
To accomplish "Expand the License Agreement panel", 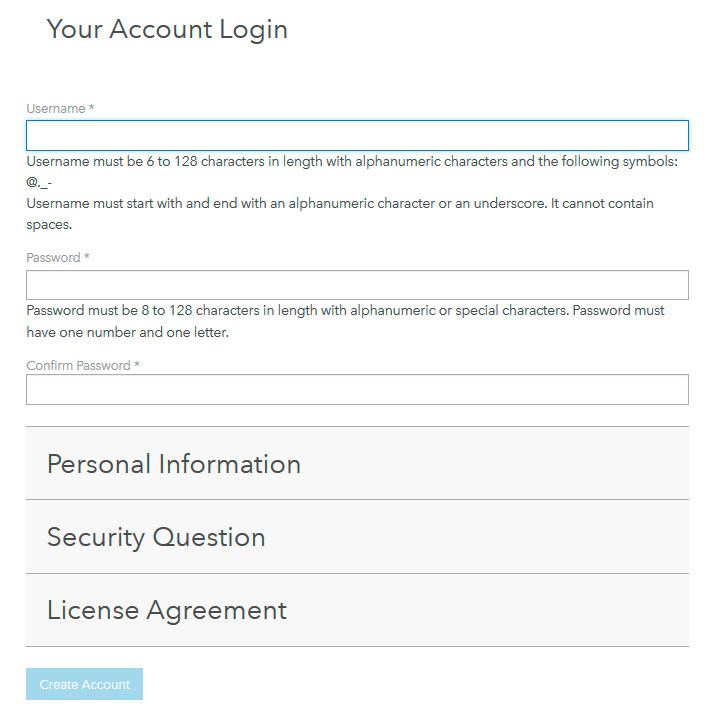I will coord(357,610).
